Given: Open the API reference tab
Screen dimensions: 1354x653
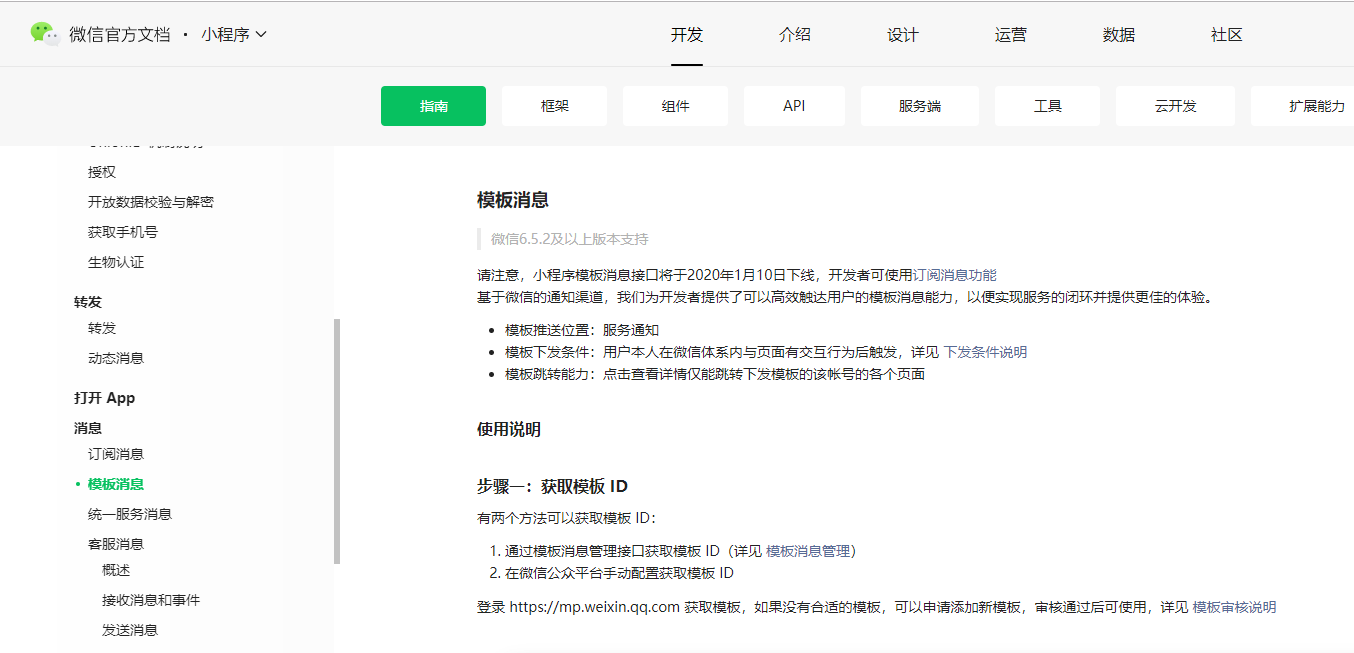Looking at the screenshot, I should [x=794, y=105].
